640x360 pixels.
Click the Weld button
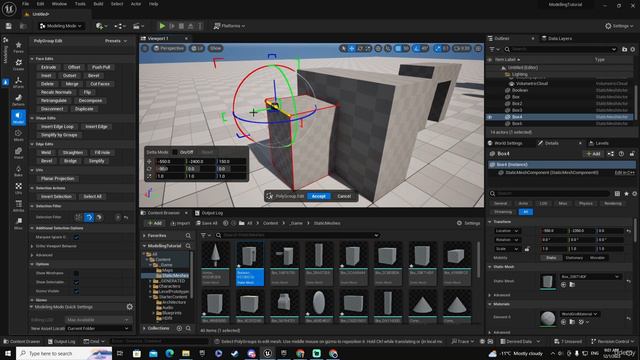[x=46, y=153]
